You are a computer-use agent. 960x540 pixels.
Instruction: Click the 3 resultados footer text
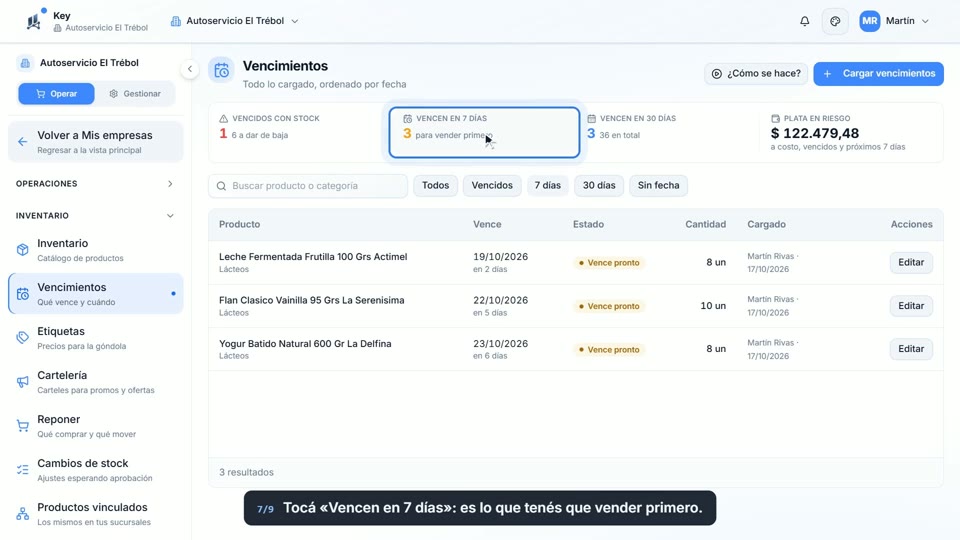tap(246, 472)
